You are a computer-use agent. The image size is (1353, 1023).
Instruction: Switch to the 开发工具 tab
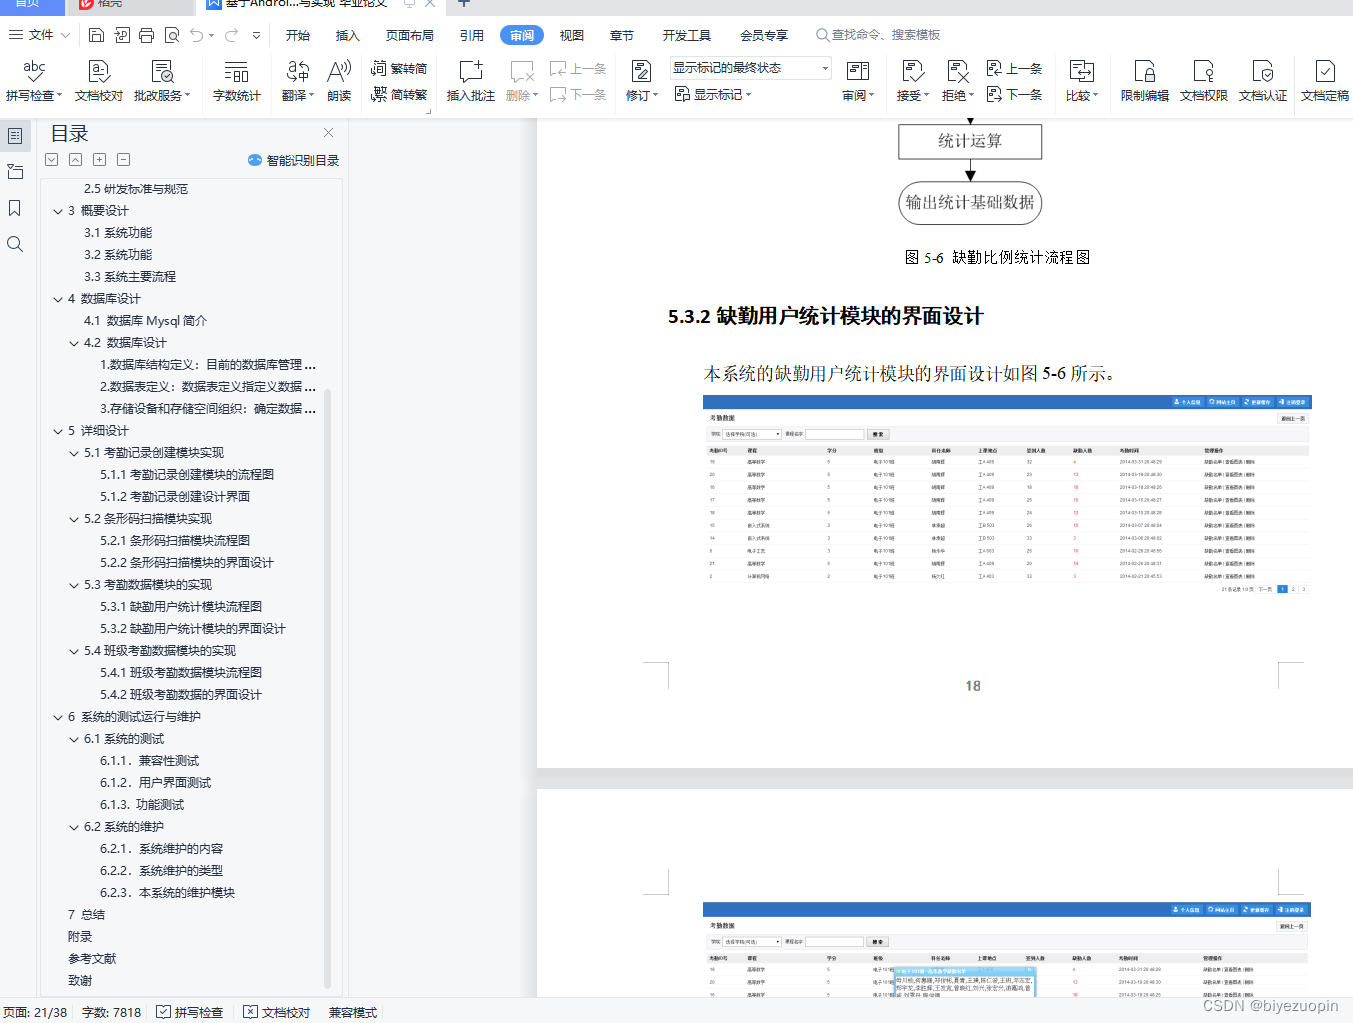coord(687,35)
